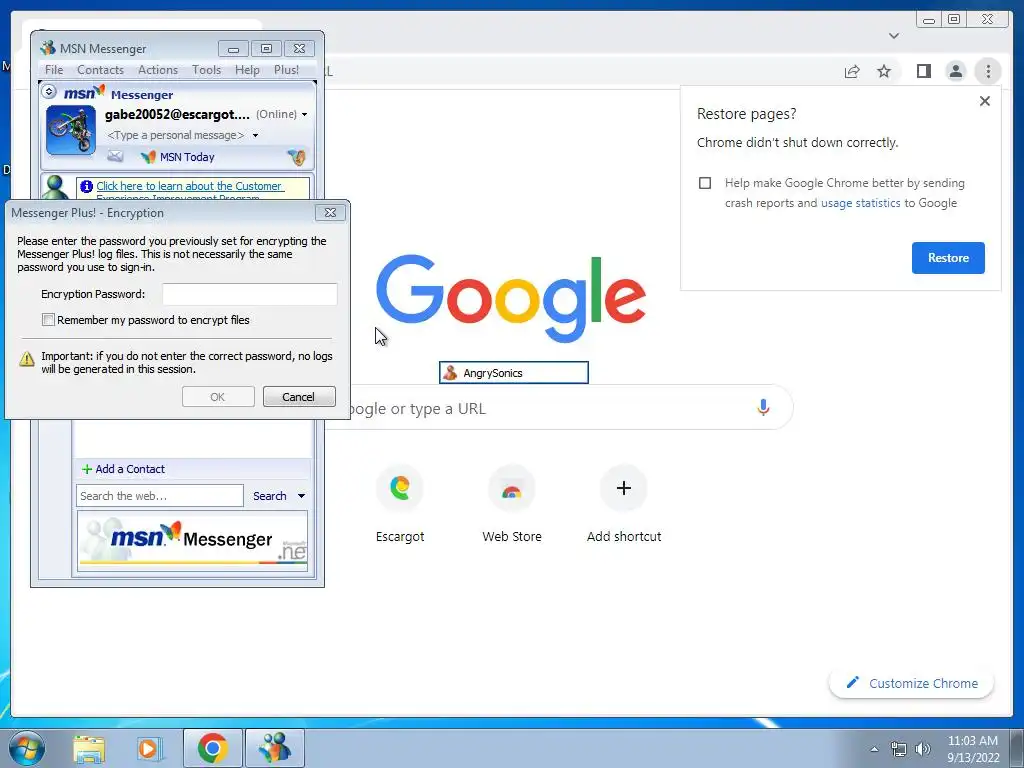Click the mail envelope icon in Messenger
This screenshot has height=768, width=1024.
pyautogui.click(x=115, y=156)
